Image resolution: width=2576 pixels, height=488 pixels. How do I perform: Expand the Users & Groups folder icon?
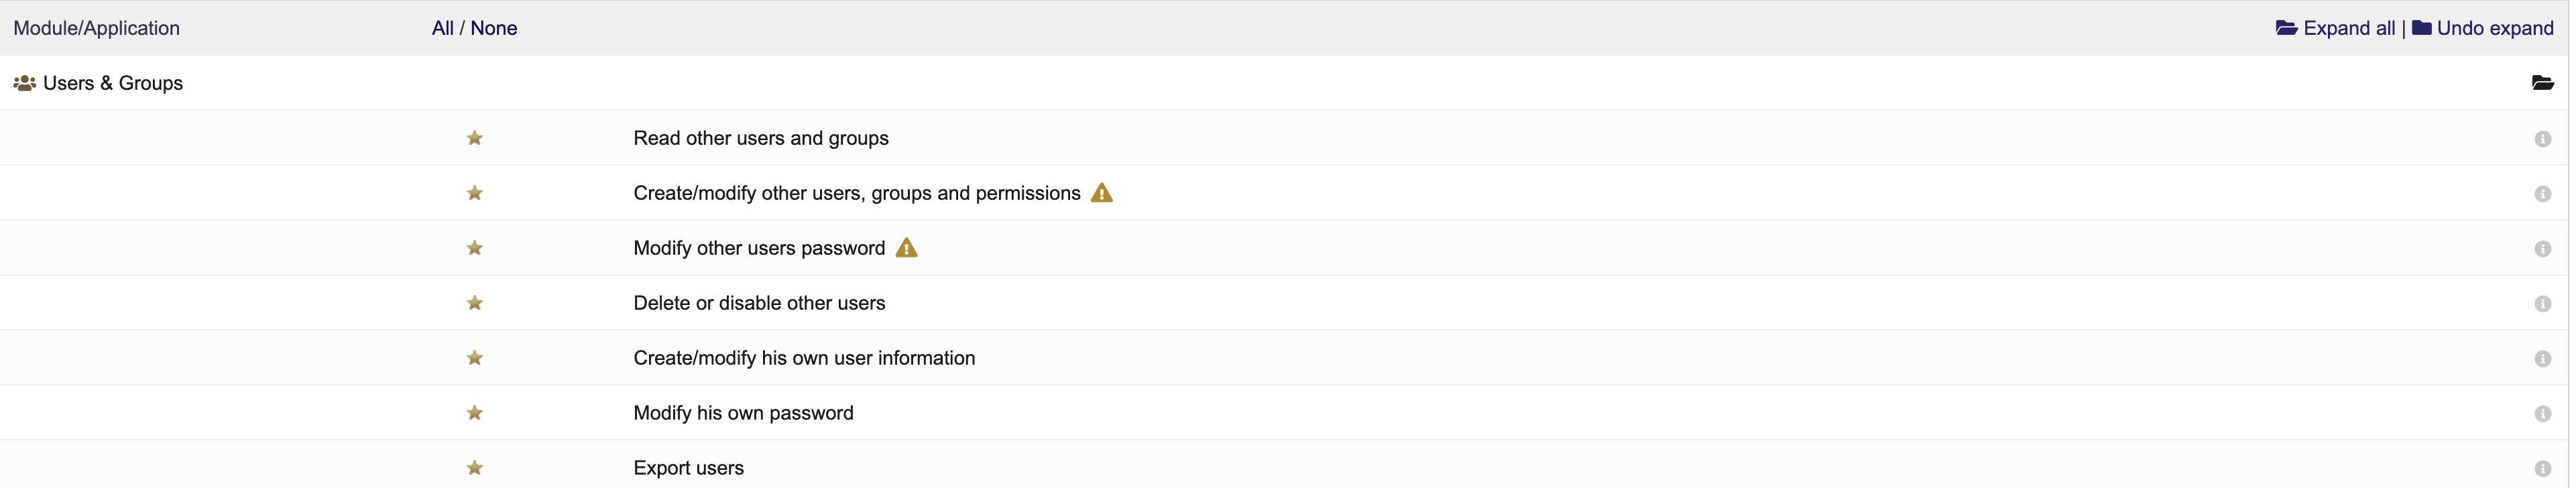(2542, 83)
